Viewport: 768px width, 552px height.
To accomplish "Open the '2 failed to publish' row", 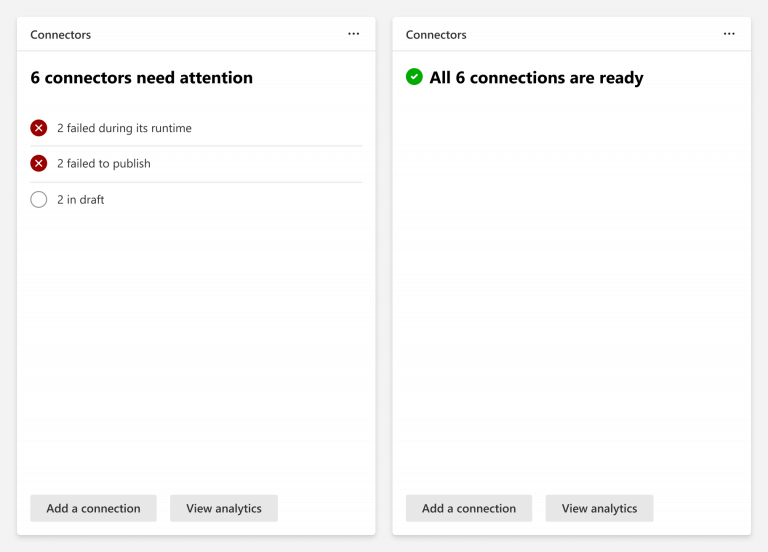I will tap(196, 164).
